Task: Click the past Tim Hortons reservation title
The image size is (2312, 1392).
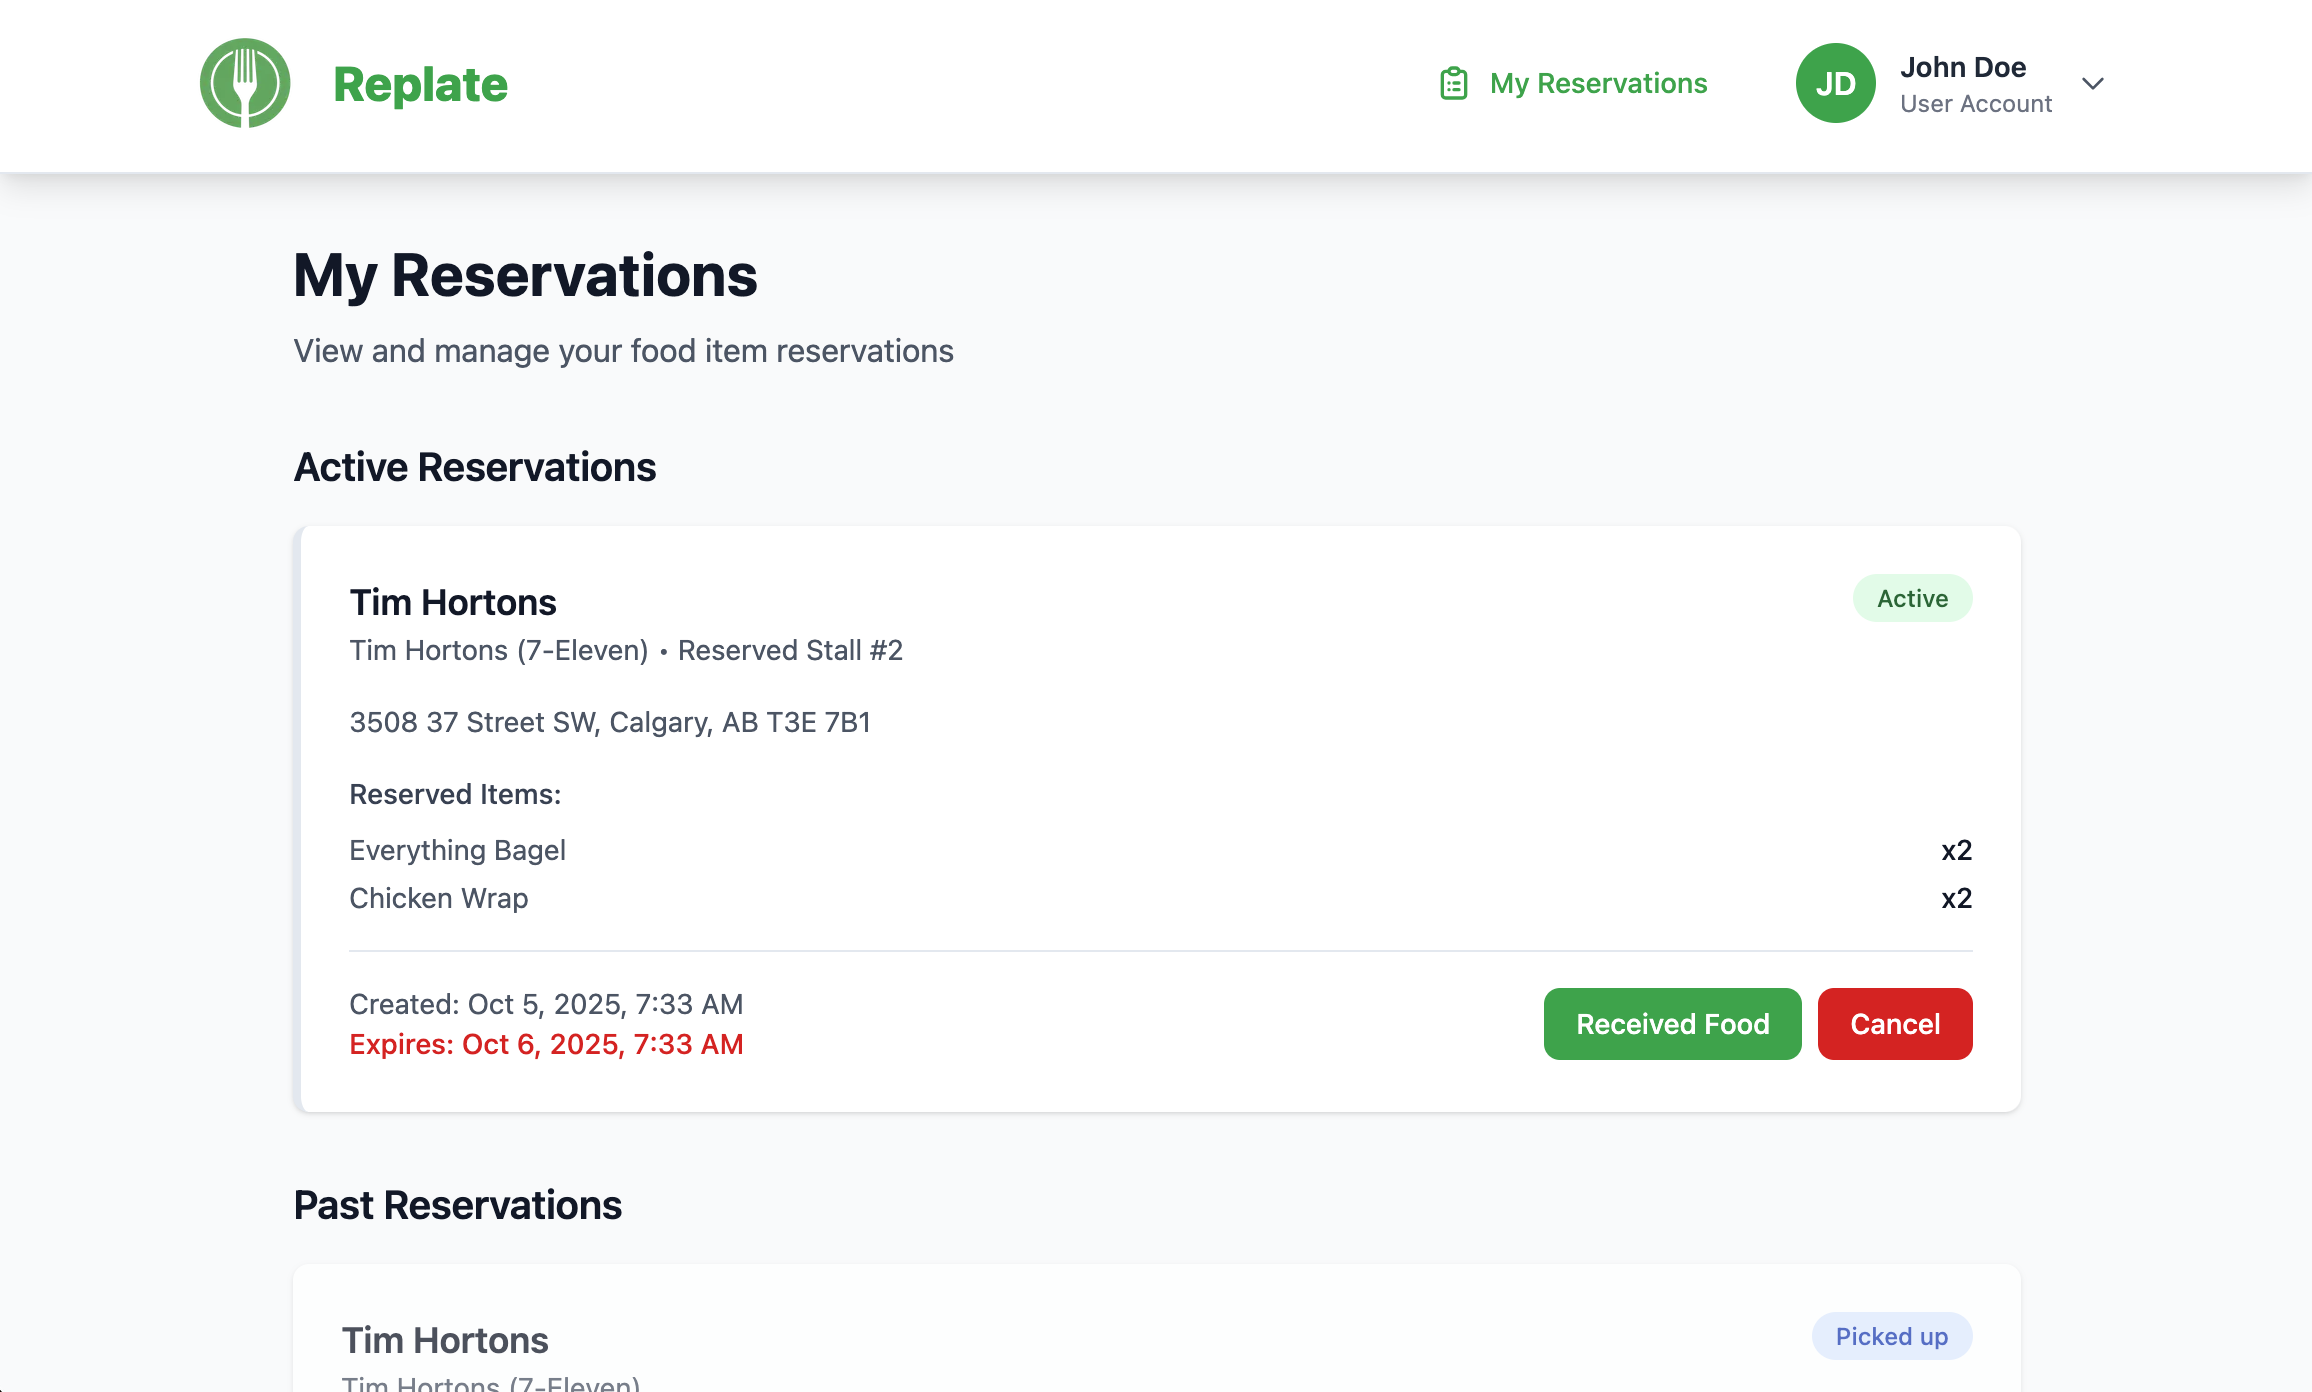Action: [x=445, y=1340]
